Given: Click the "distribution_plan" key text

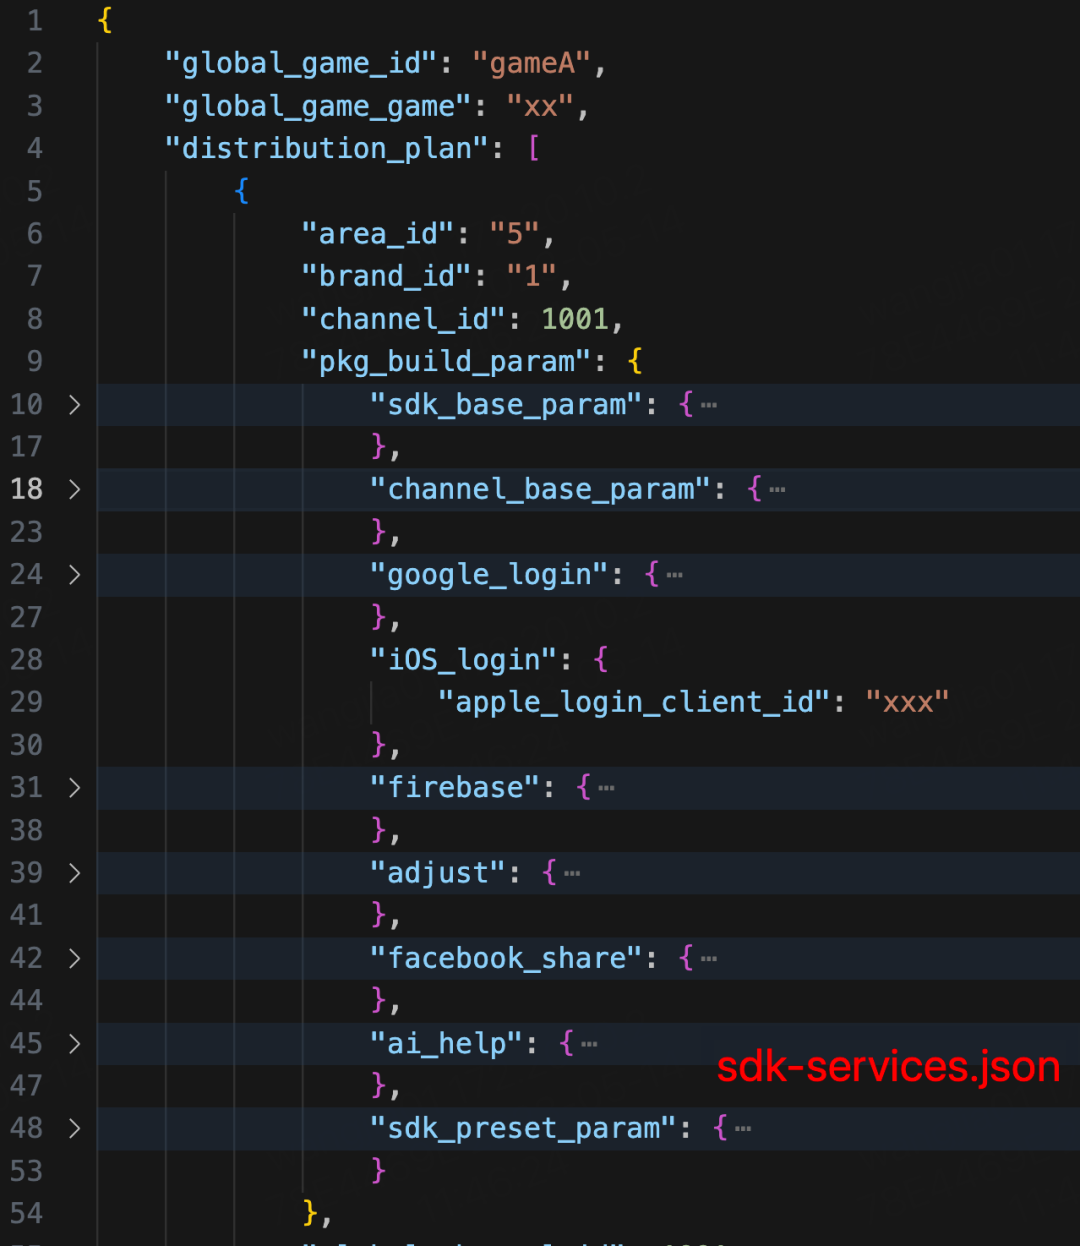Looking at the screenshot, I should coord(327,149).
